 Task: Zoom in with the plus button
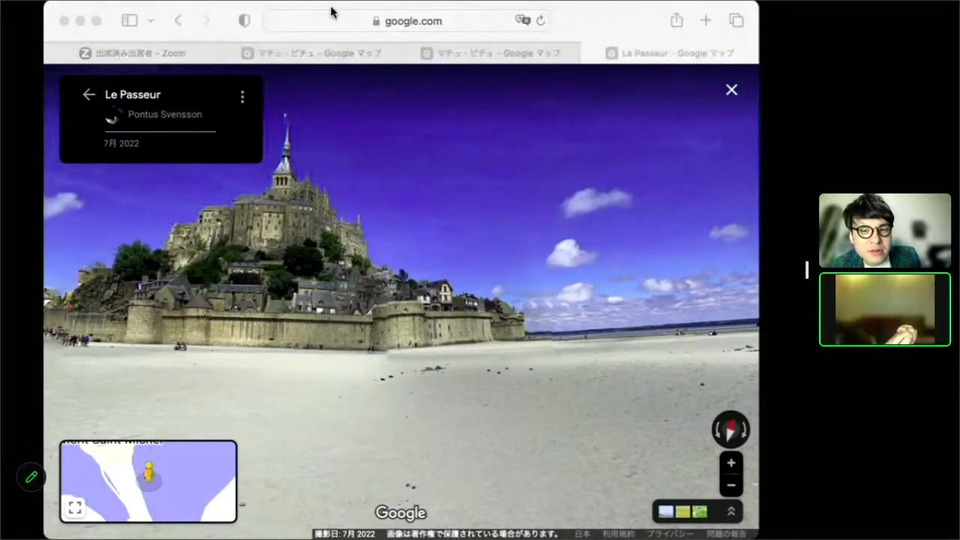click(x=731, y=463)
